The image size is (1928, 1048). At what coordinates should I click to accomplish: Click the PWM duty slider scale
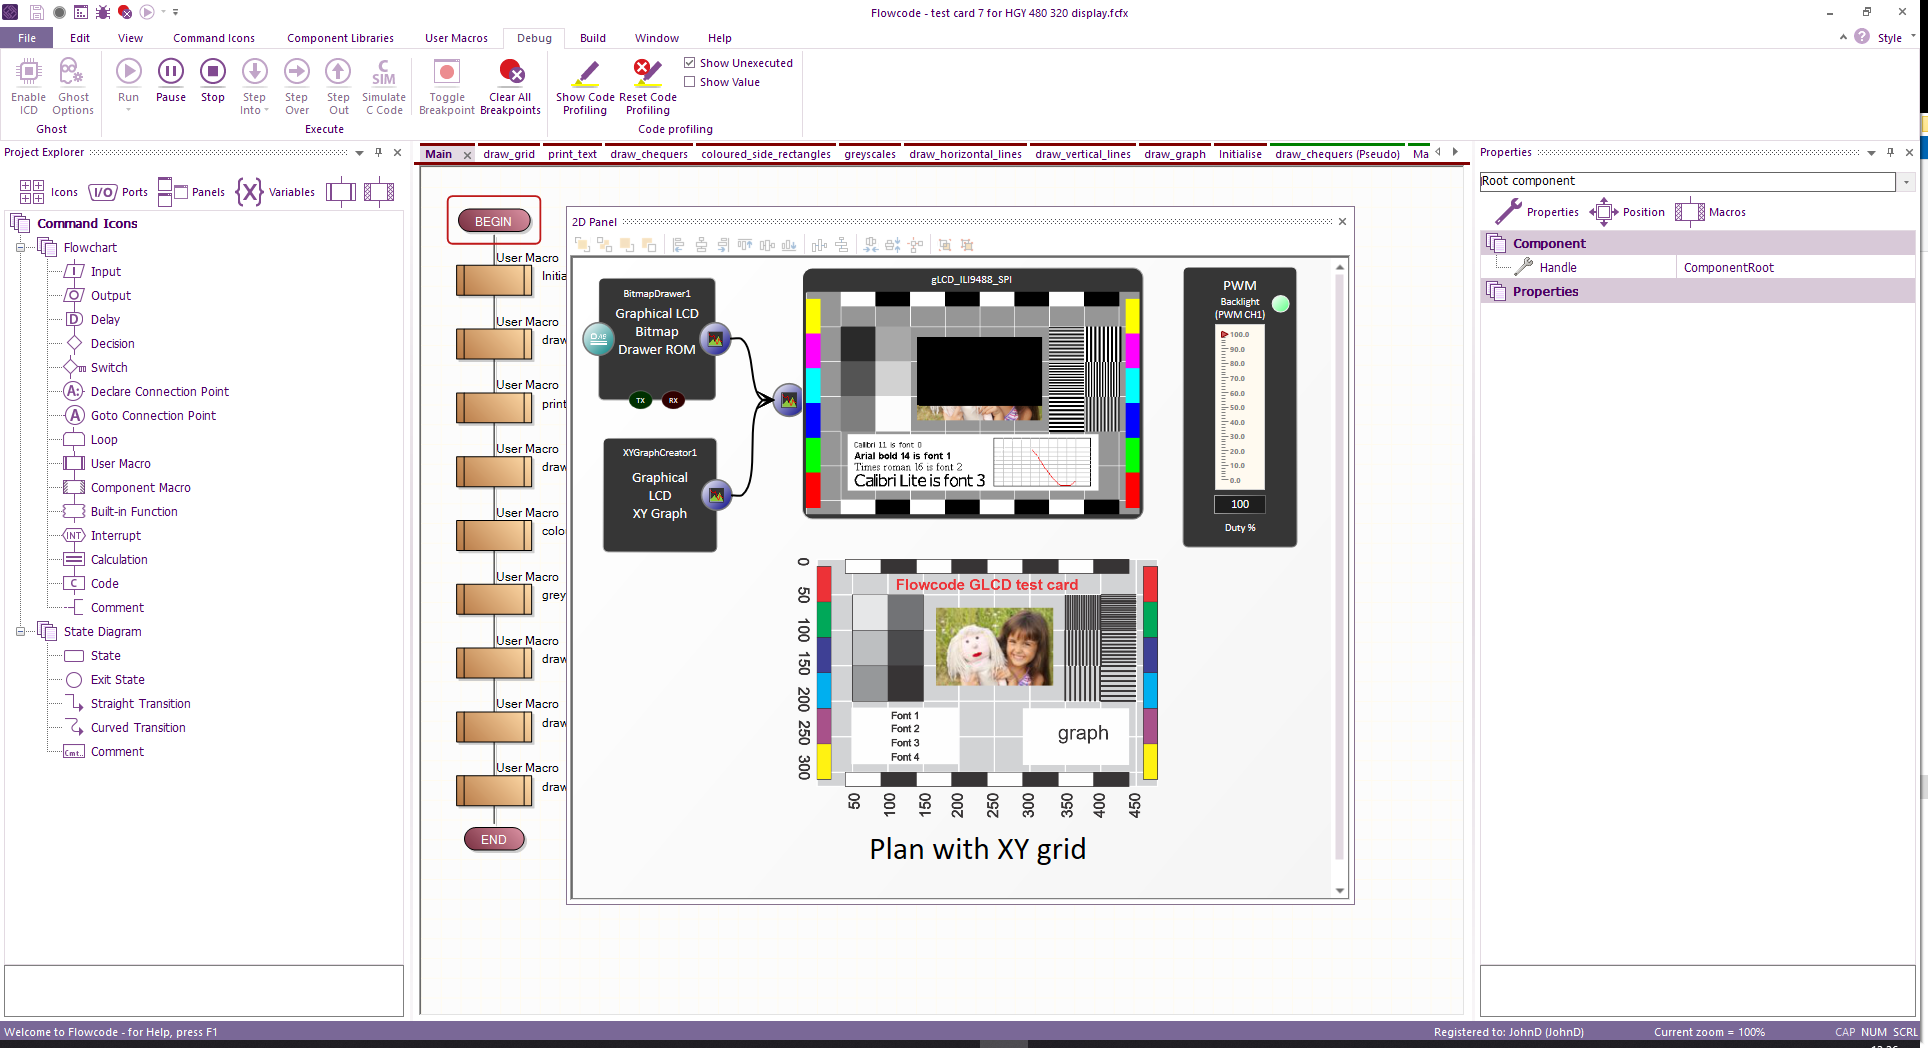coord(1239,408)
